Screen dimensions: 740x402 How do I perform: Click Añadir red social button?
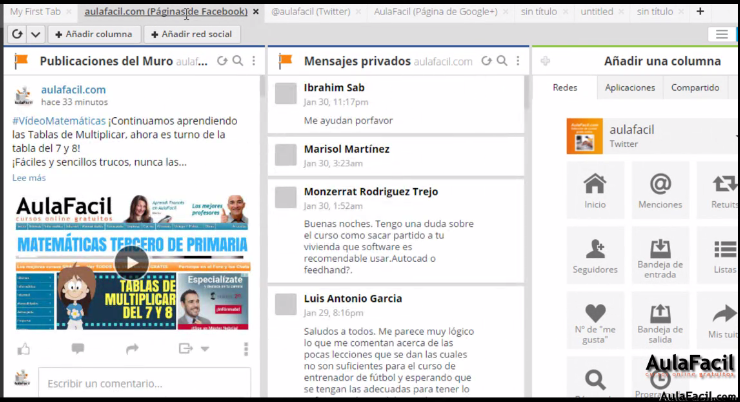(x=192, y=34)
